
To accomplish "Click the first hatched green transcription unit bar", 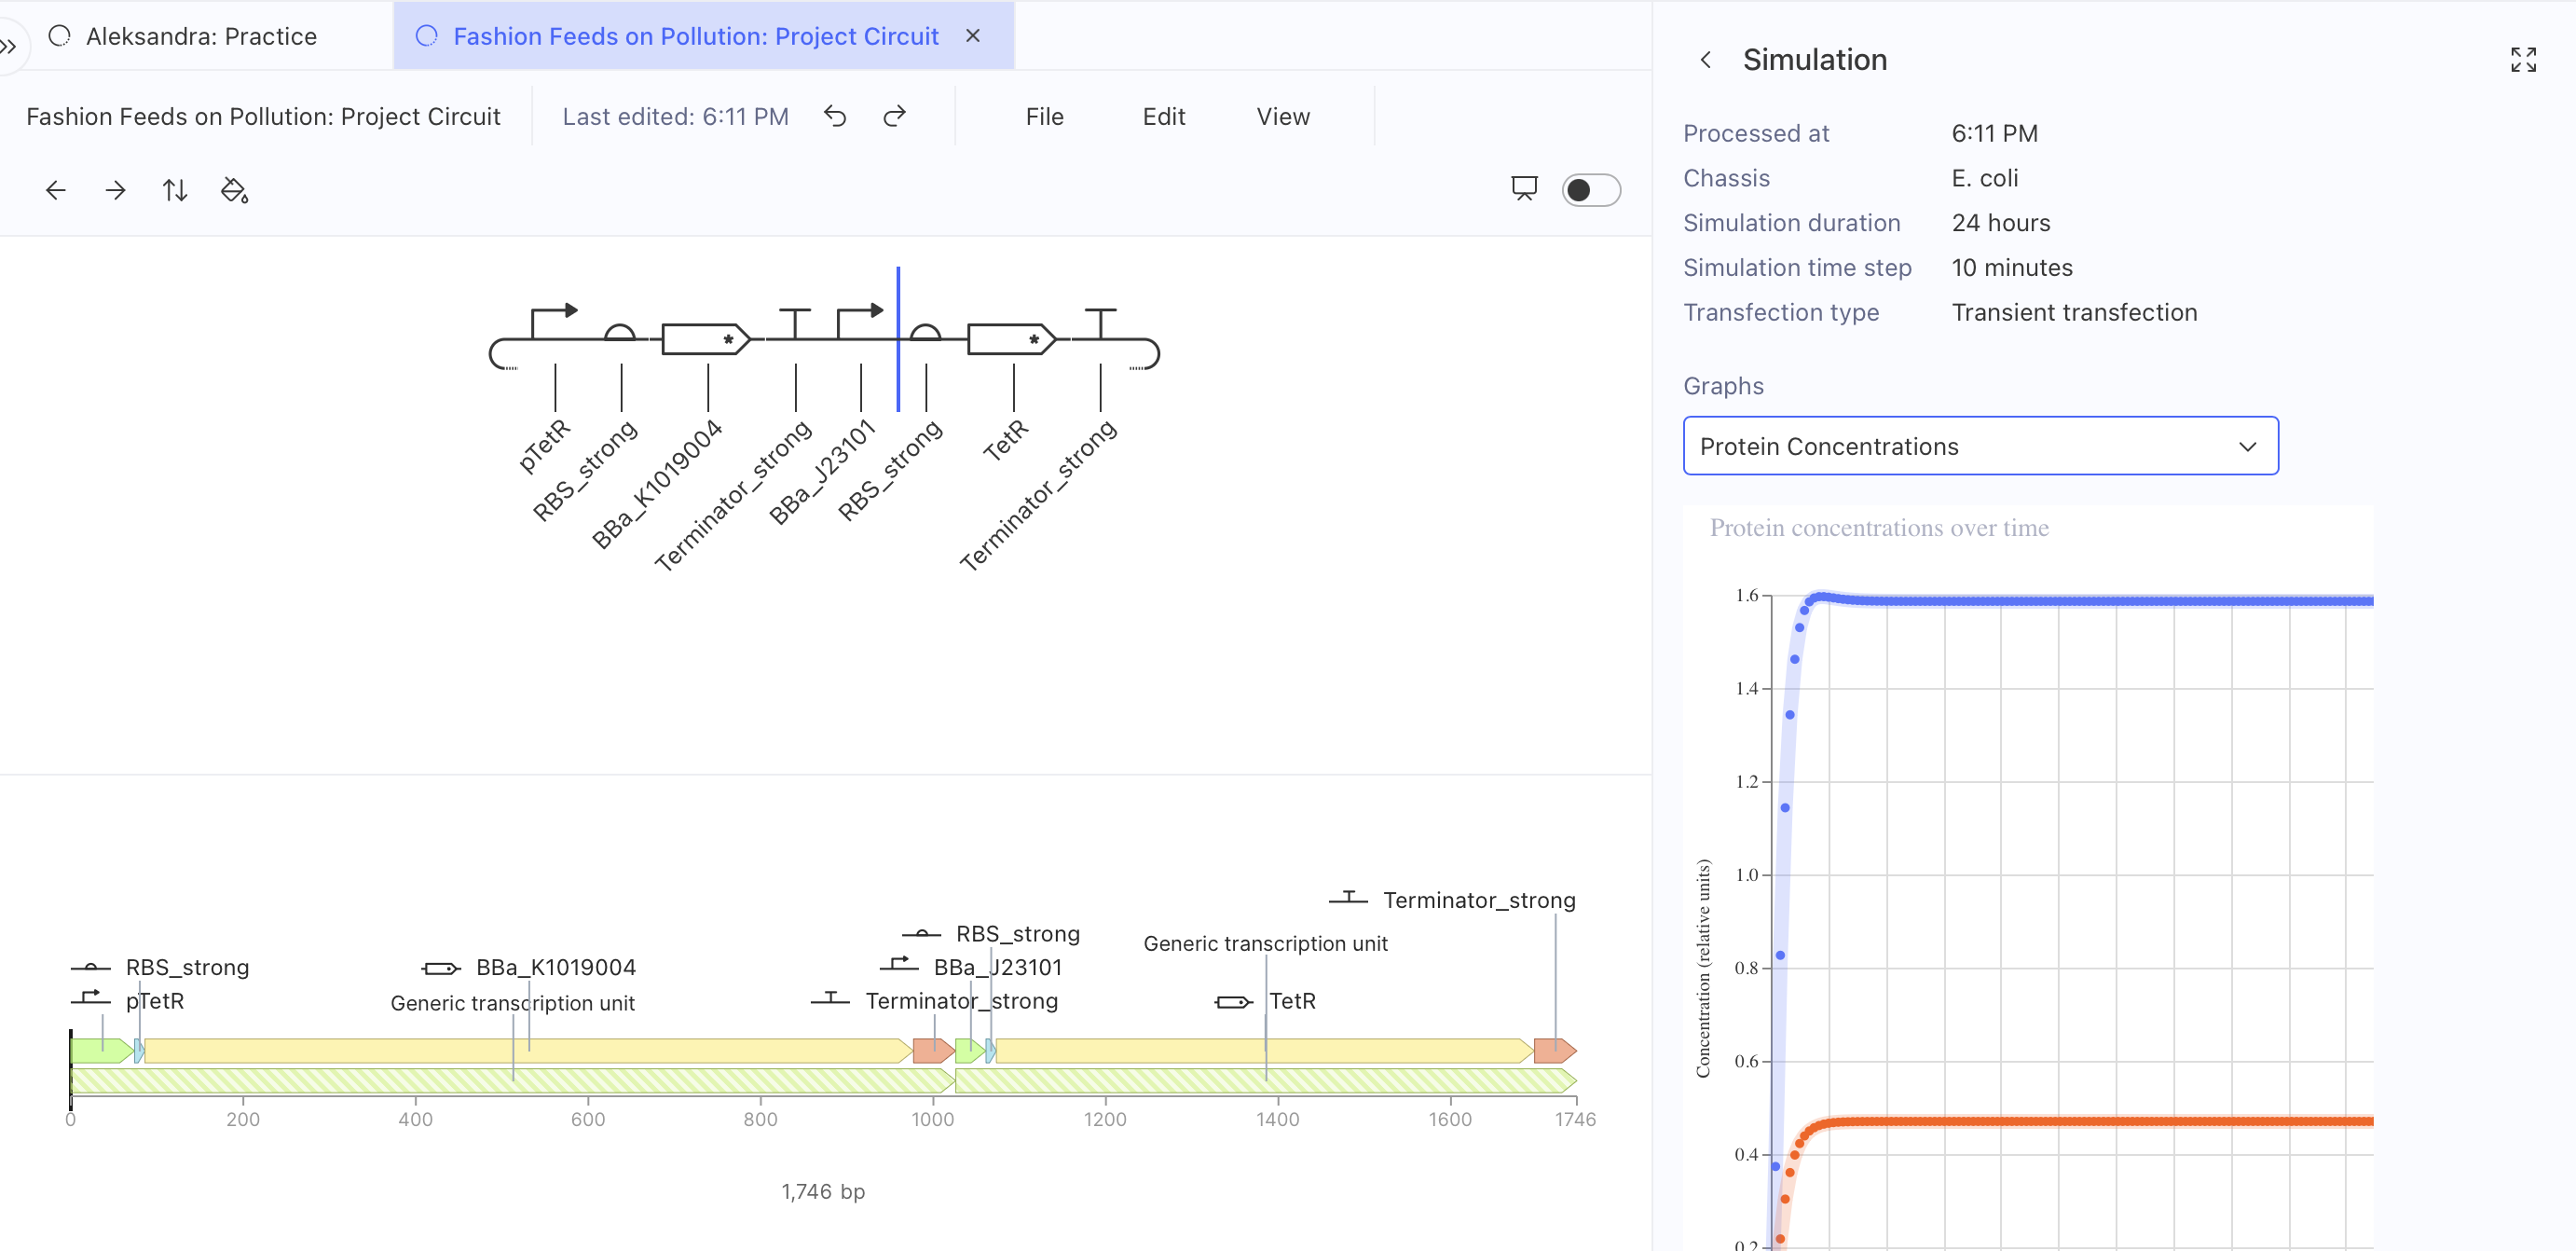I will (512, 1080).
